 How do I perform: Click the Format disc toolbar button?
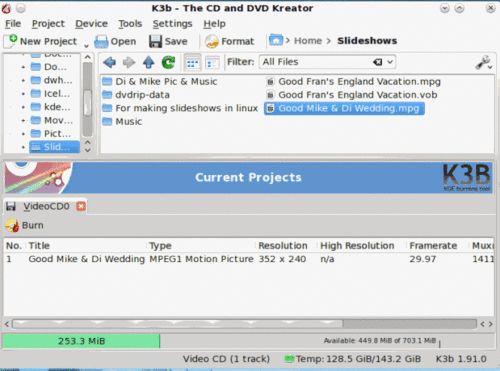pyautogui.click(x=230, y=41)
